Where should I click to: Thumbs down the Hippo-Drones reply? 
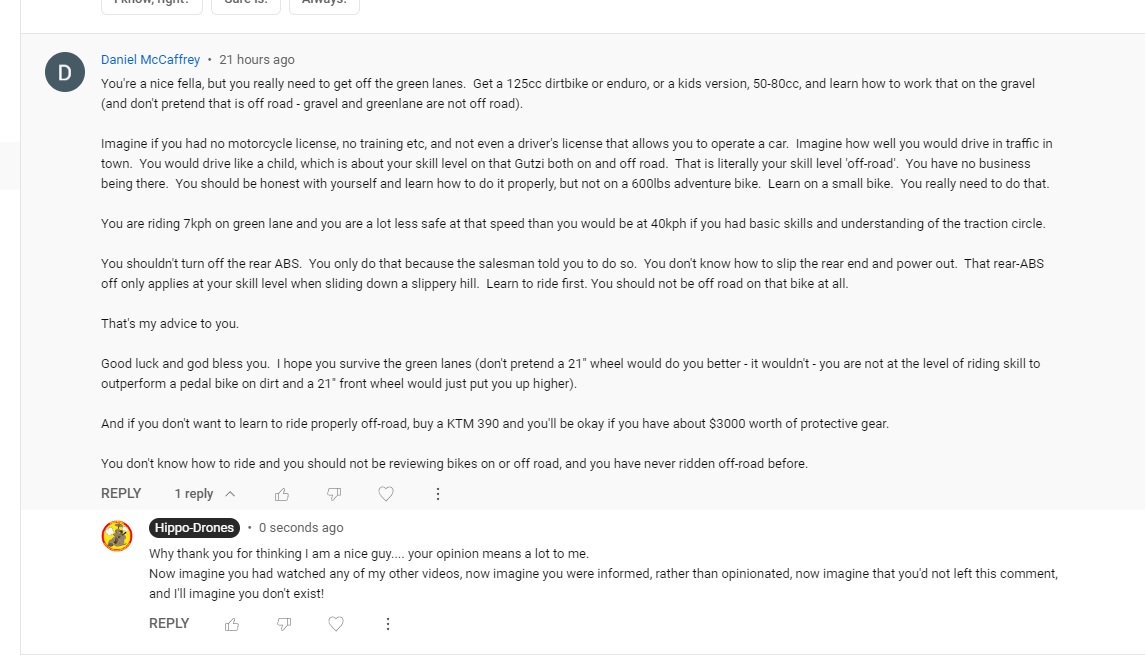[284, 624]
